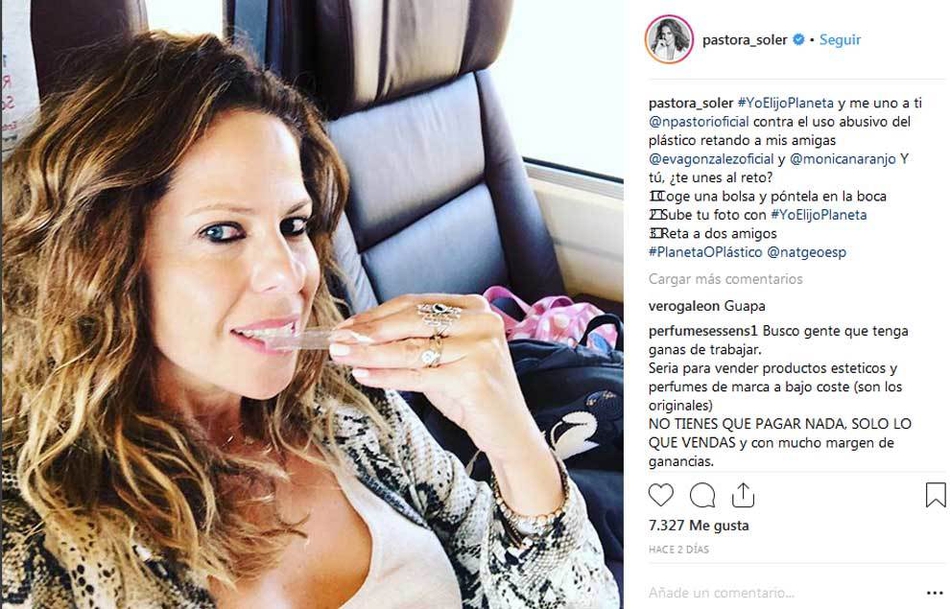
Task: Open perfumesessens1 commenter profile
Action: 703,331
